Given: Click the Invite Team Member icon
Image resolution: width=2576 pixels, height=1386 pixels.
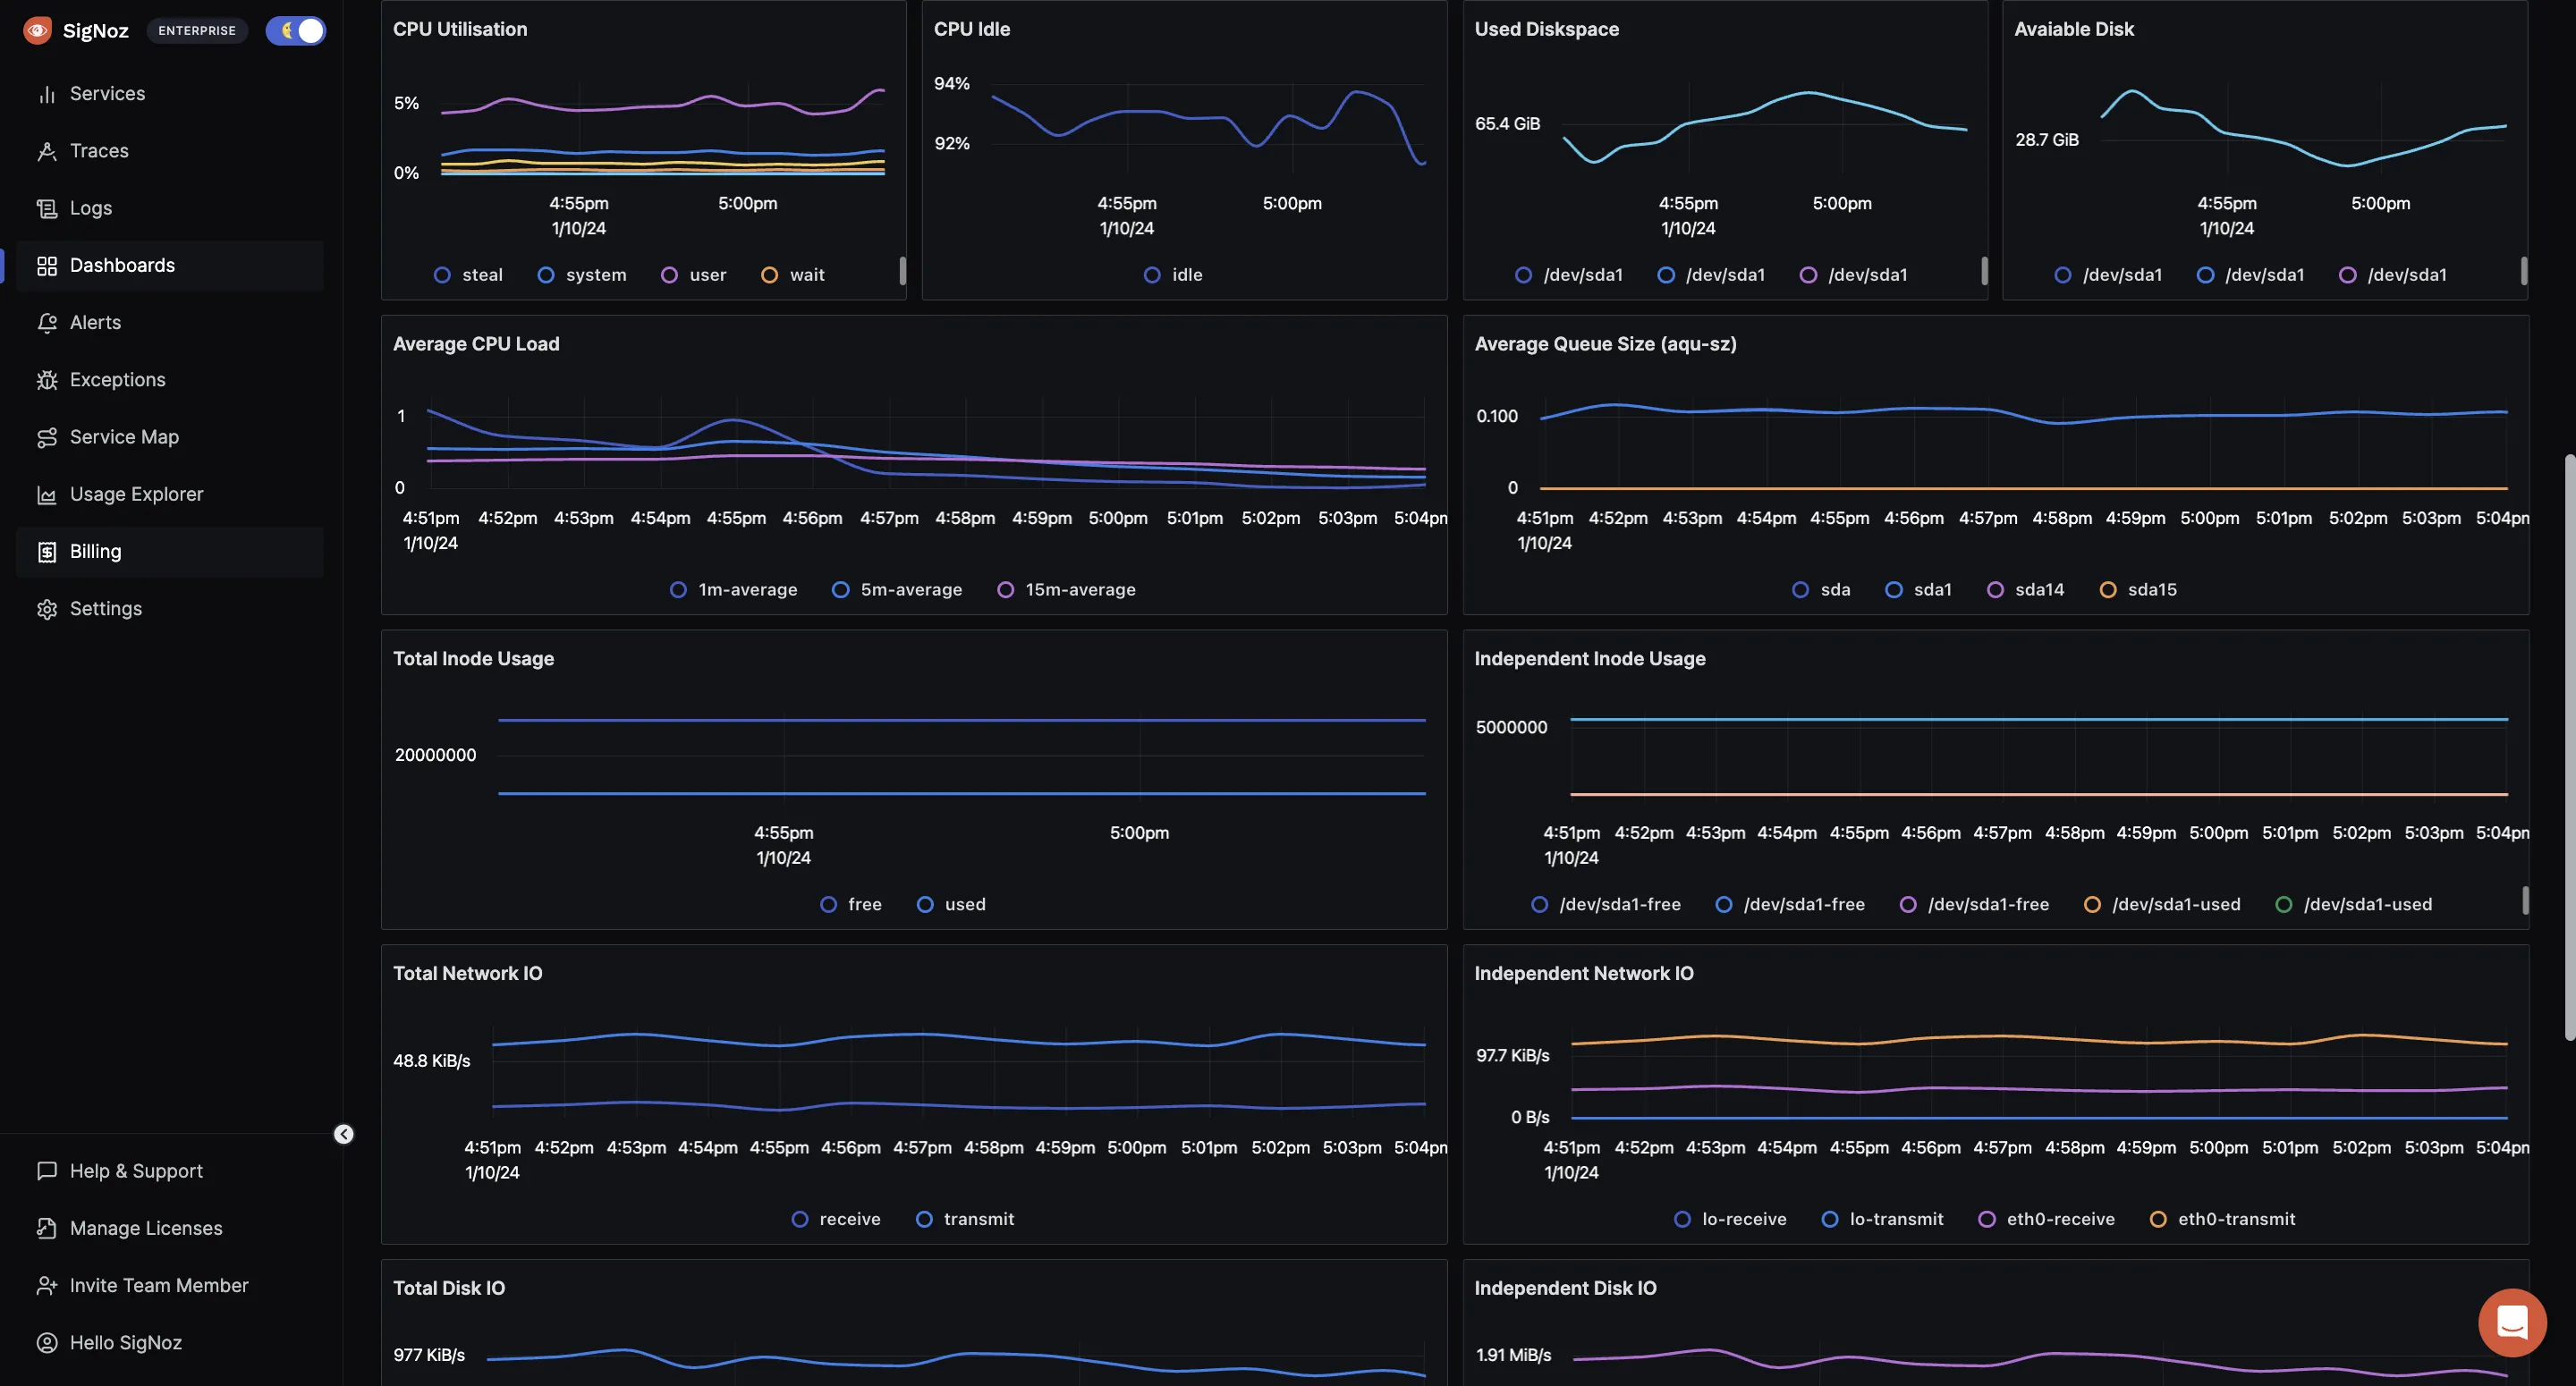Looking at the screenshot, I should 46,1285.
